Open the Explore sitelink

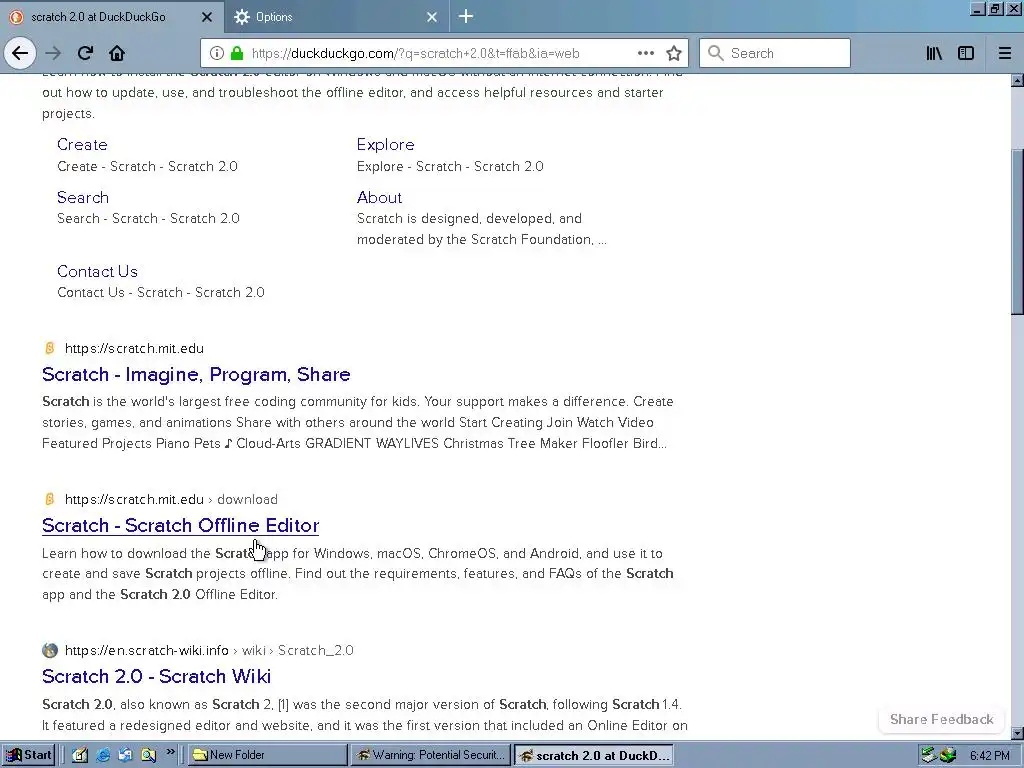click(385, 144)
